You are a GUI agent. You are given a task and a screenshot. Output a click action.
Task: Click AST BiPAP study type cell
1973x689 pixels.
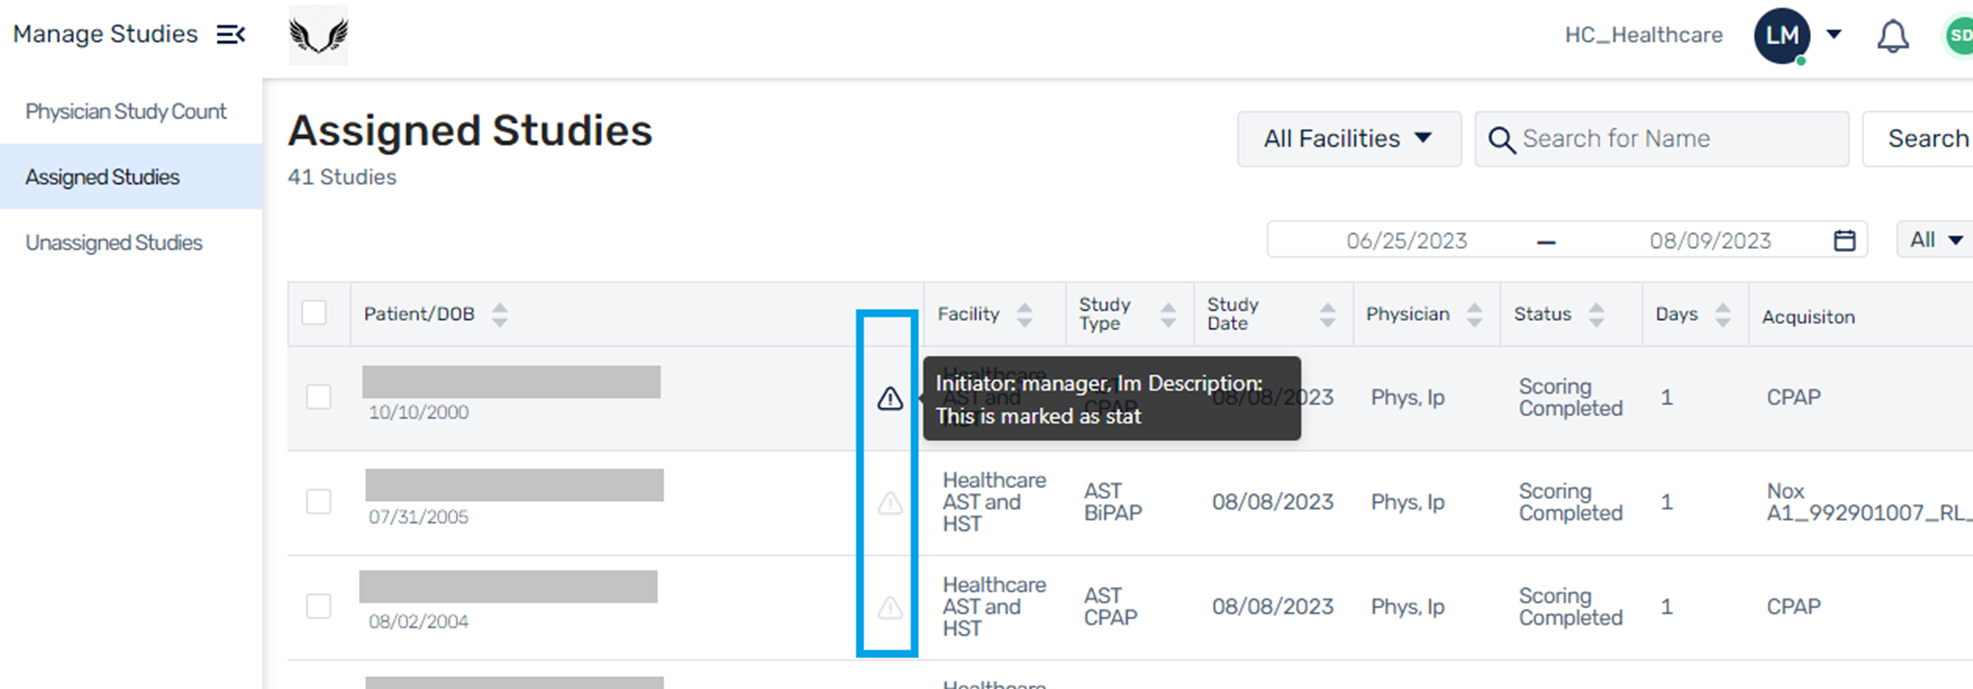coord(1113,502)
